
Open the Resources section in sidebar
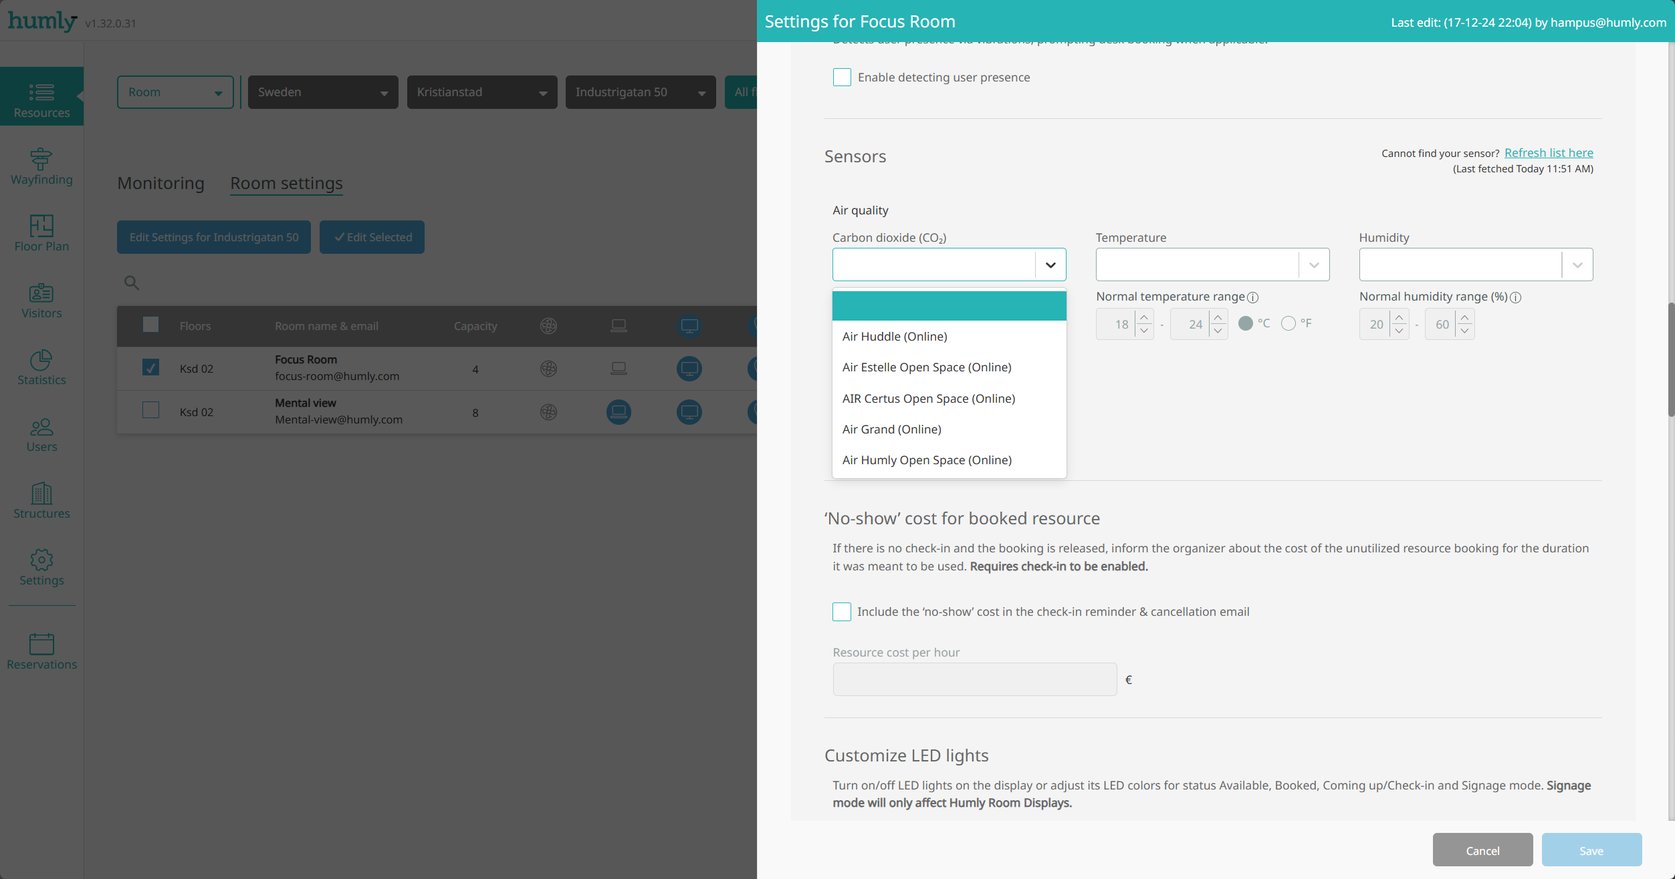click(42, 97)
